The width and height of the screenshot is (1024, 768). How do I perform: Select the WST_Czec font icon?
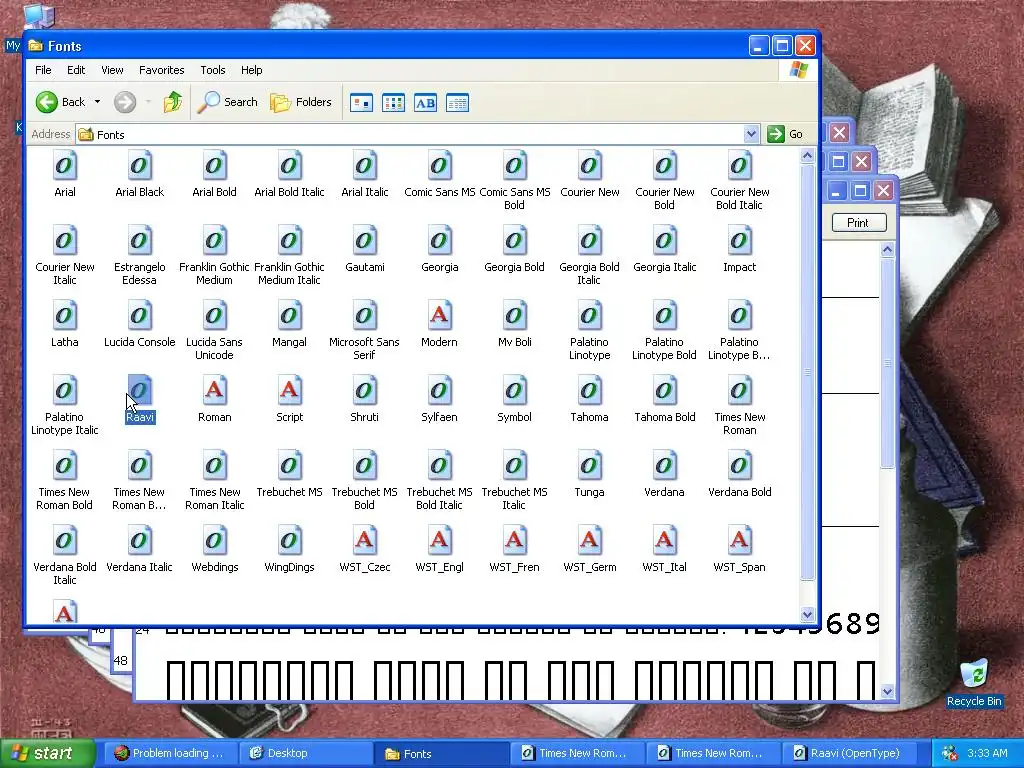[364, 541]
